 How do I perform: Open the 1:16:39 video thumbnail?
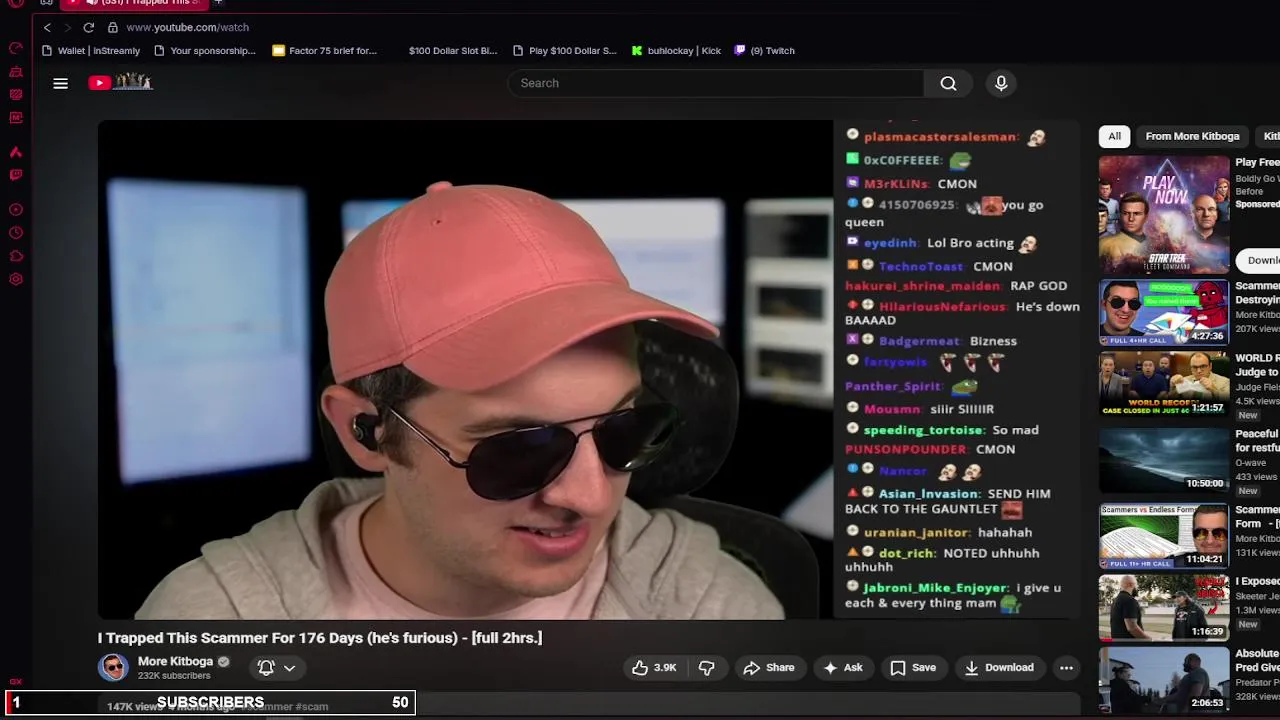coord(1164,608)
